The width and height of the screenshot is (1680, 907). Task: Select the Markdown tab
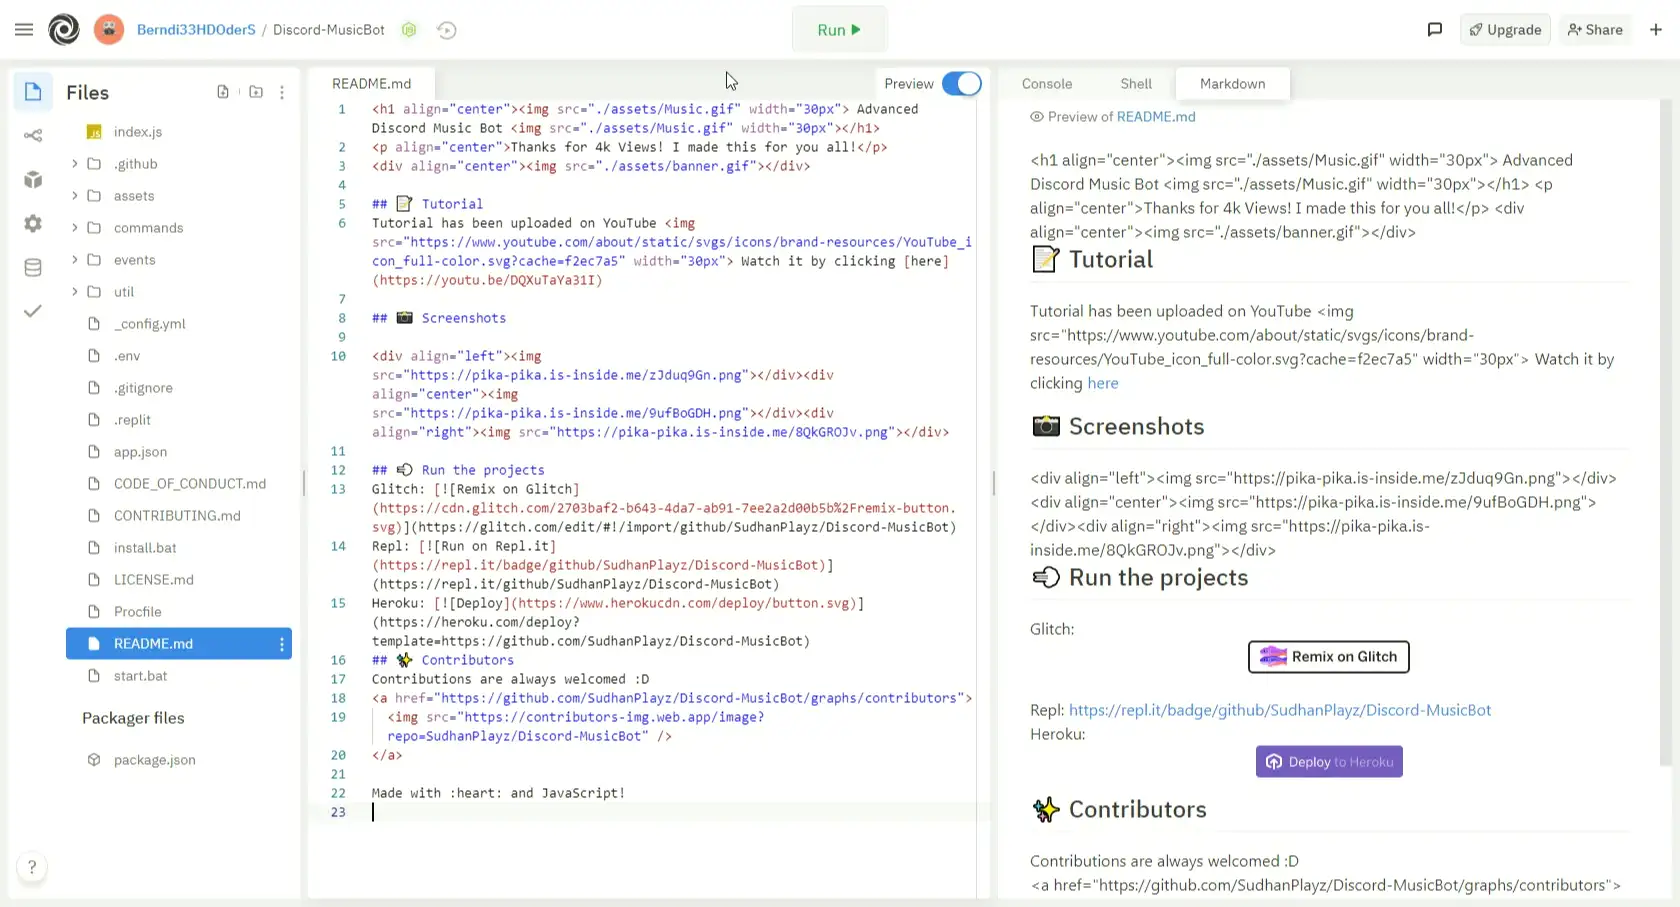(x=1232, y=84)
